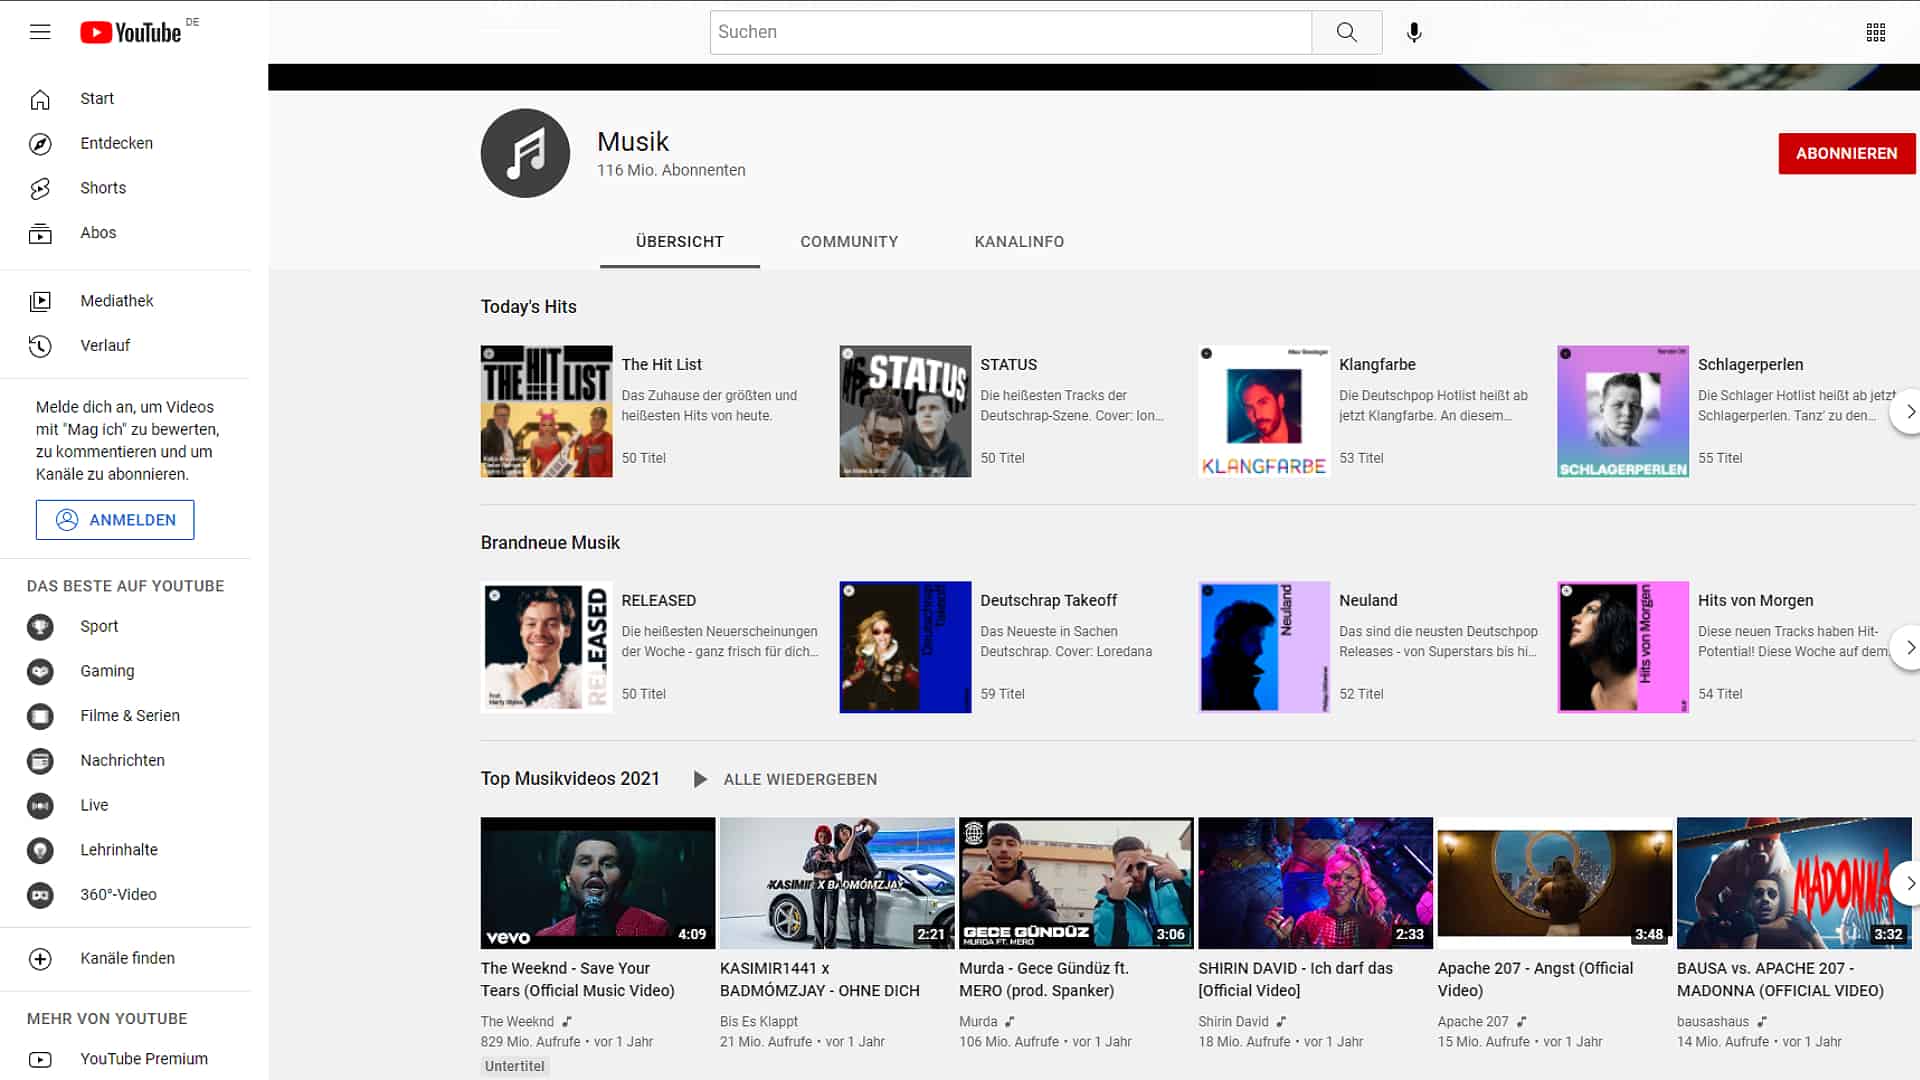Open the YouTube apps grid icon
Screen dimensions: 1920x1080
[x=1875, y=32]
